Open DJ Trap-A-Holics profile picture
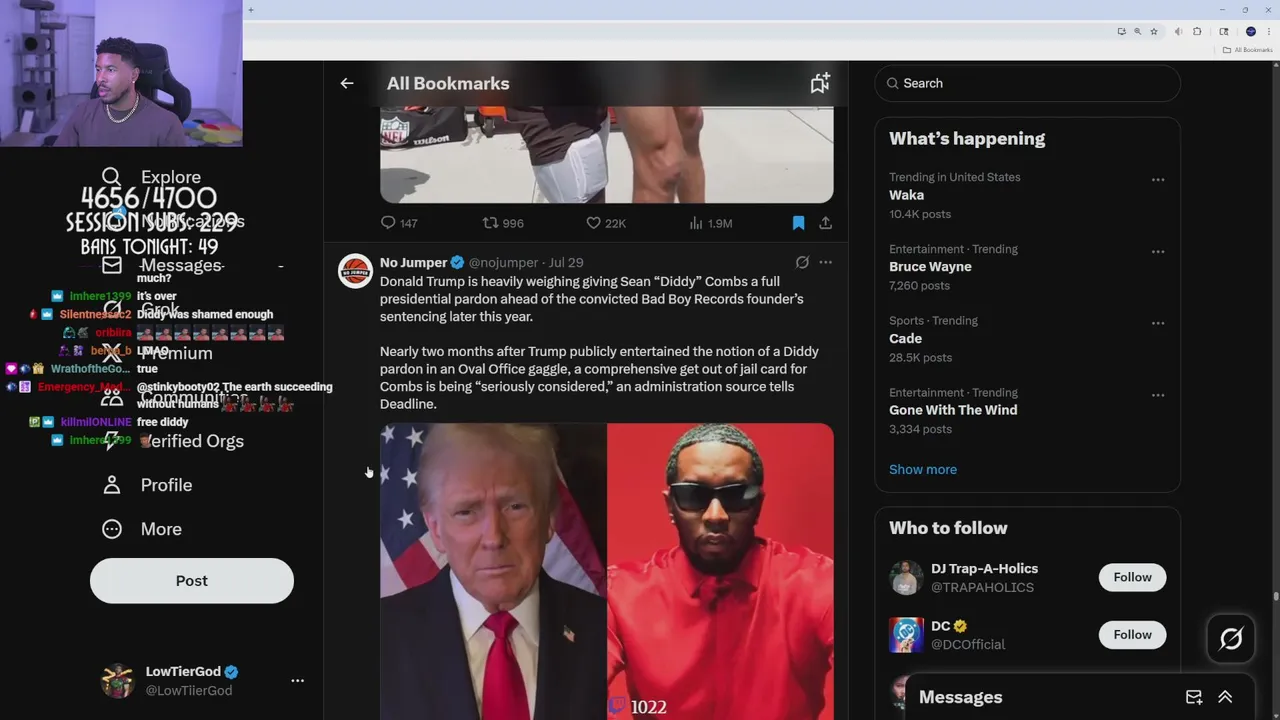This screenshot has width=1280, height=720. [906, 578]
